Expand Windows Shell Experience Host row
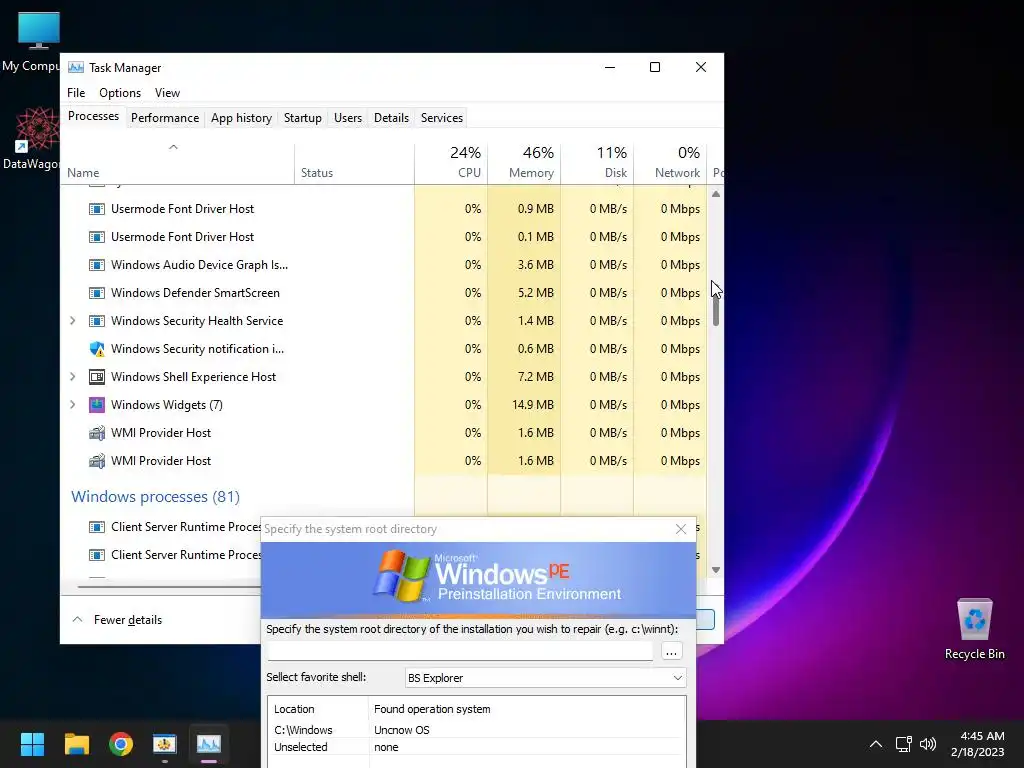The image size is (1024, 768). point(72,377)
